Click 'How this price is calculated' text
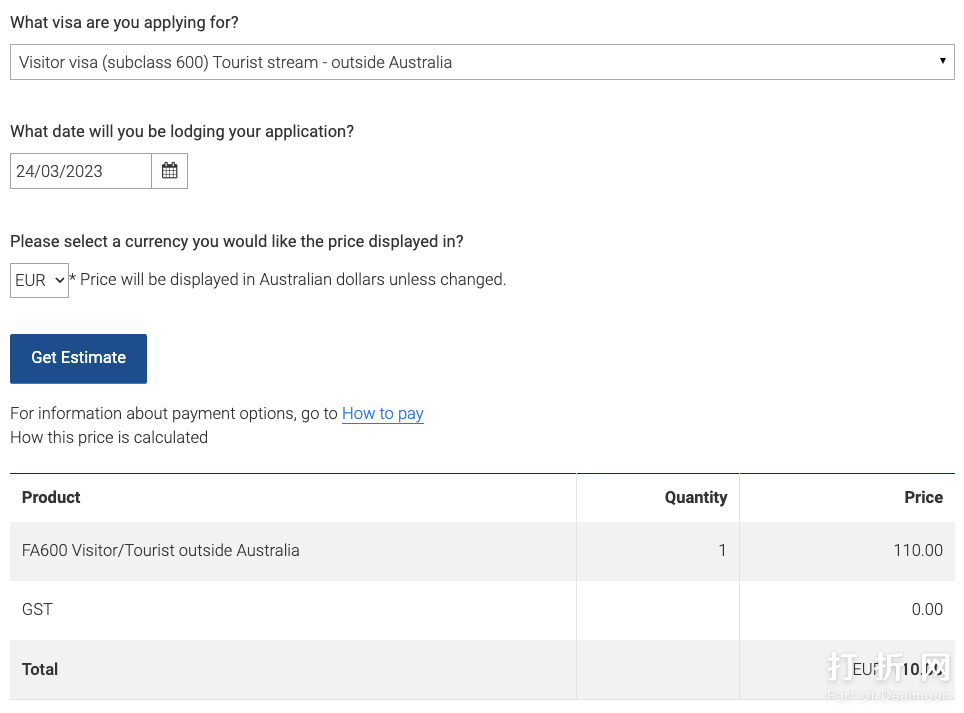 click(x=109, y=437)
